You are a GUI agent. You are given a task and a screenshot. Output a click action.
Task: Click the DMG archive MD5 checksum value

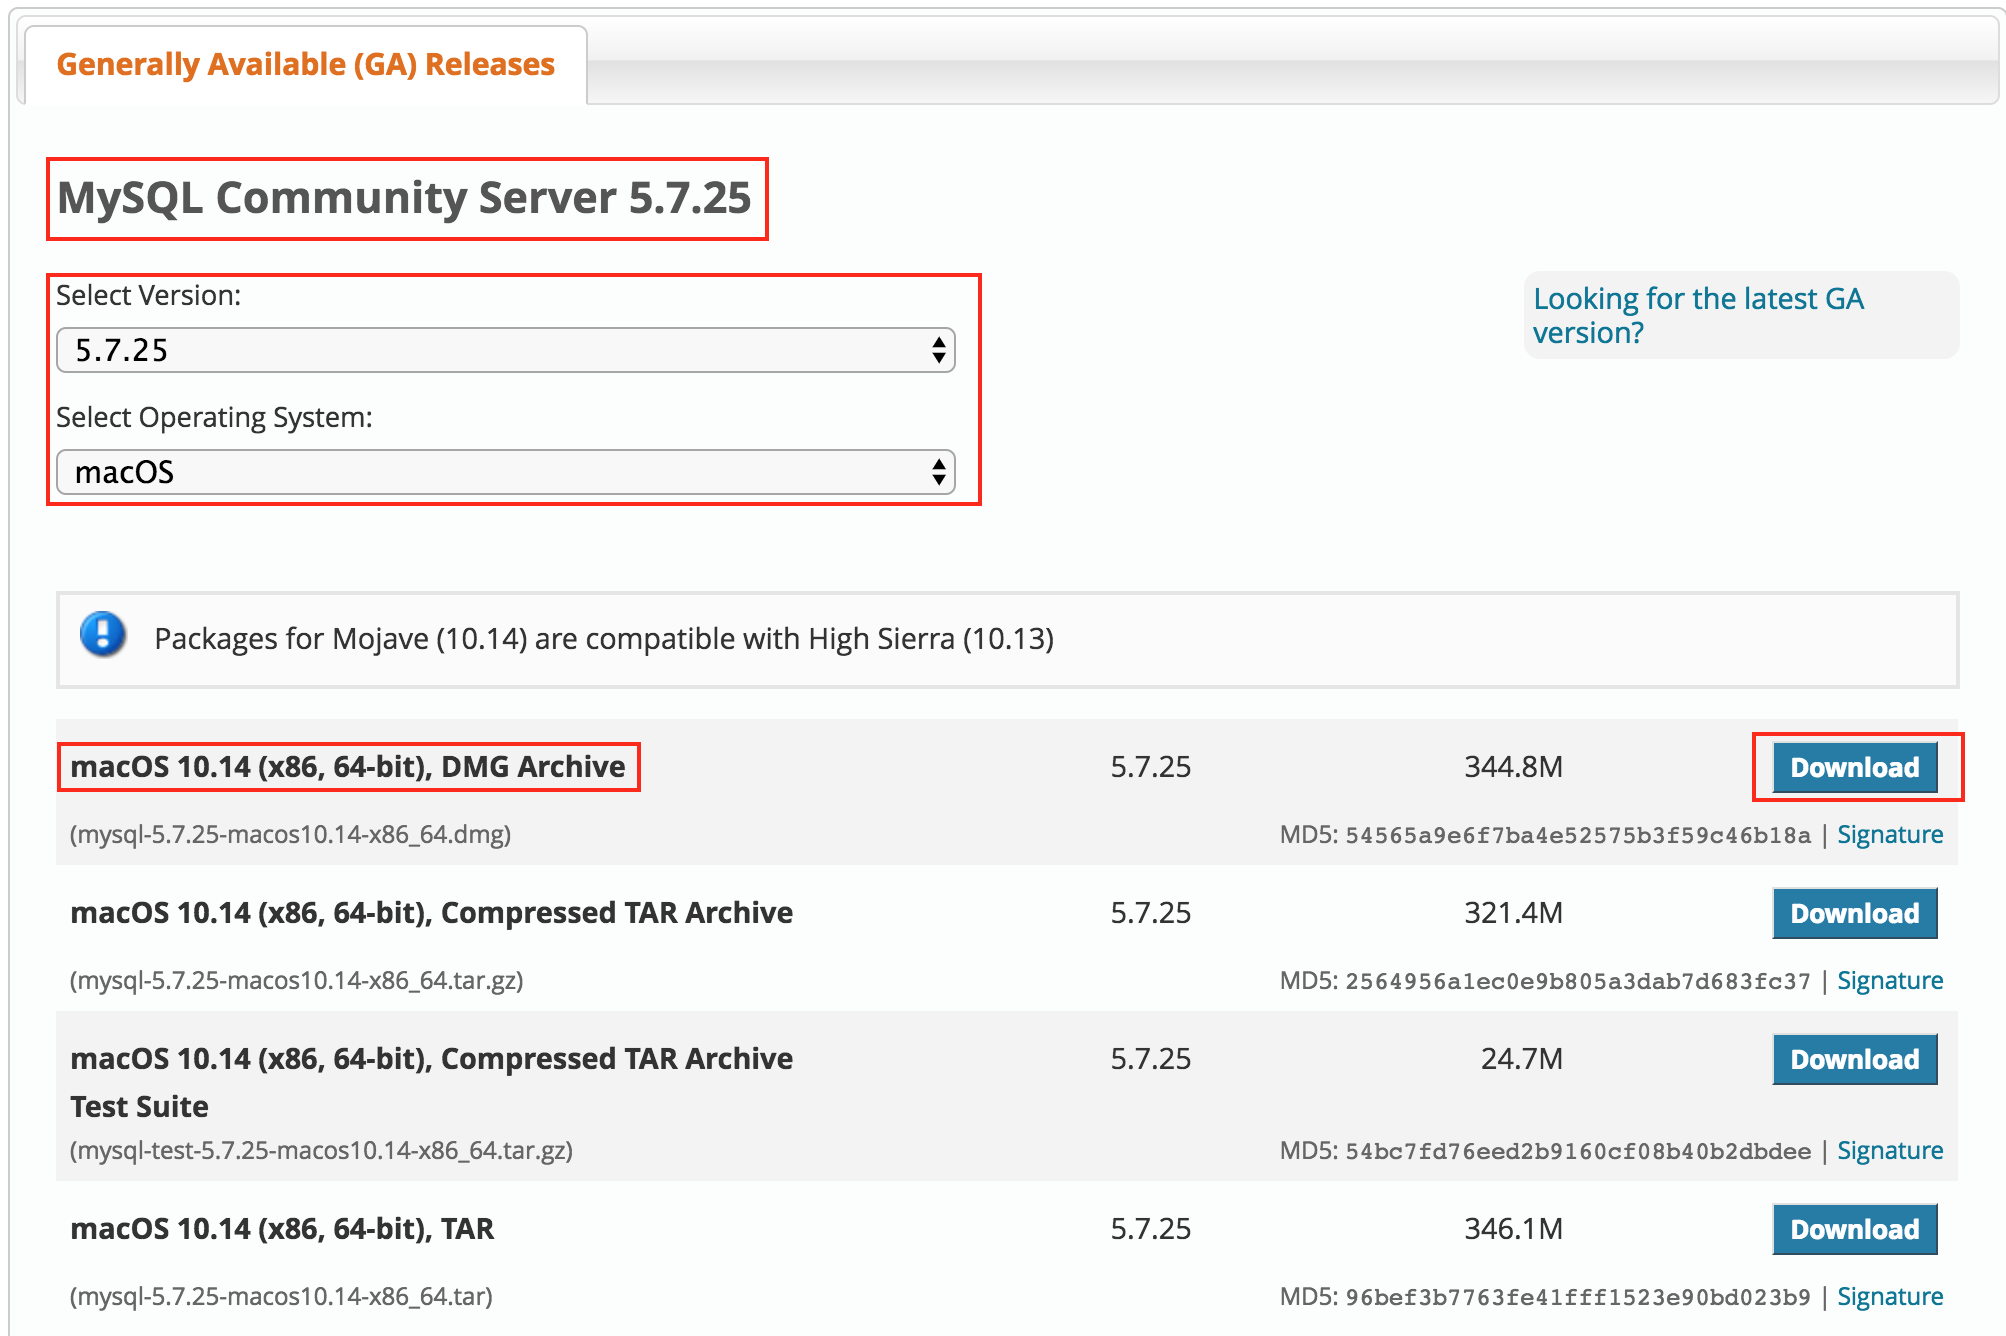click(x=1577, y=836)
